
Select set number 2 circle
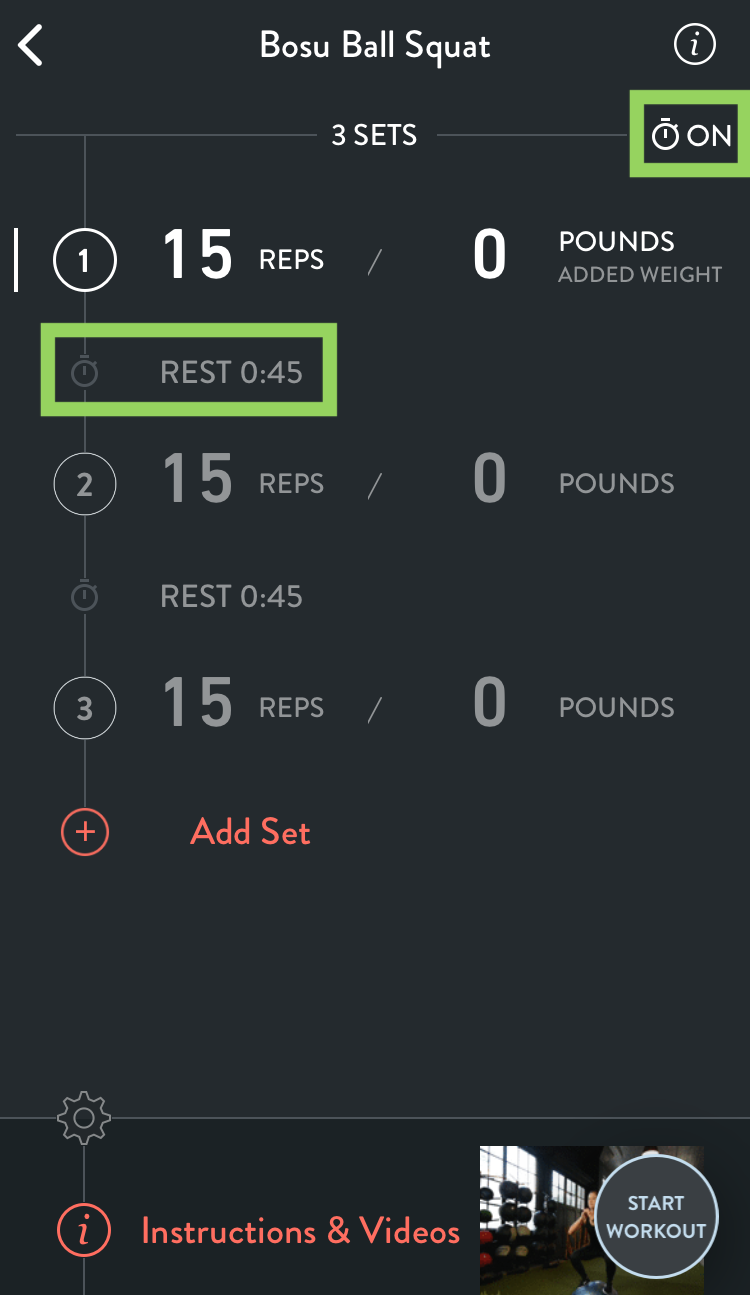85,484
